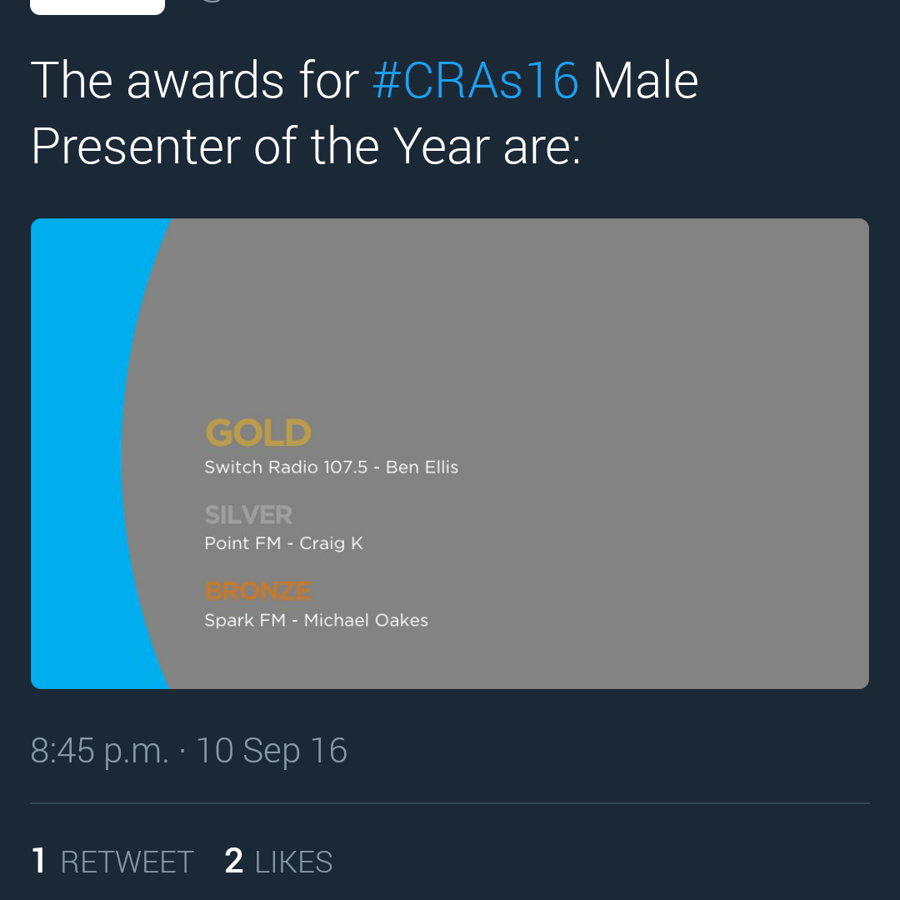Tap the profile avatar at top left
The width and height of the screenshot is (900, 900).
pos(97,7)
